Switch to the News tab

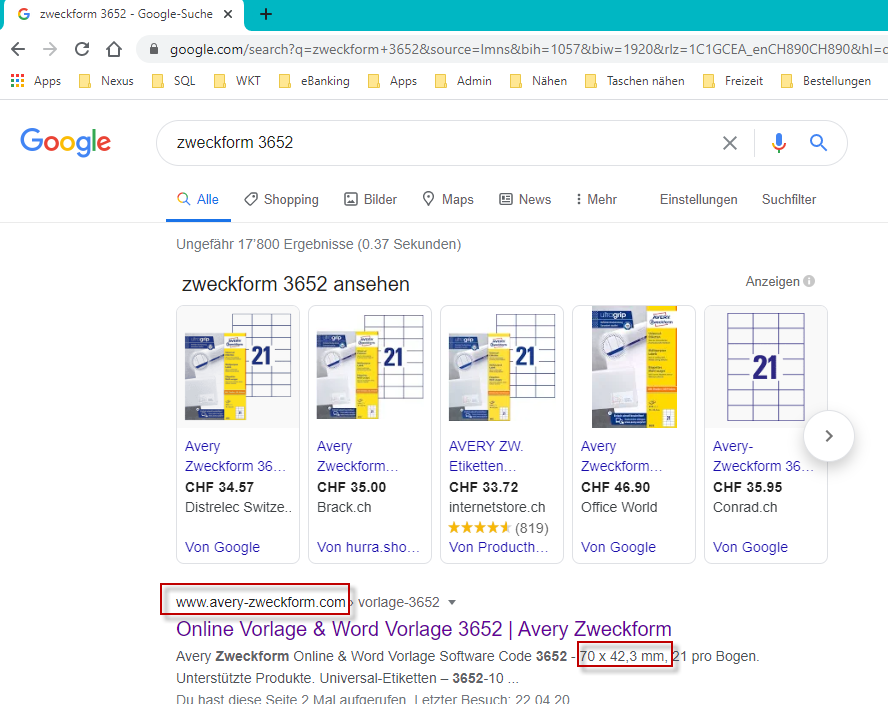[525, 199]
